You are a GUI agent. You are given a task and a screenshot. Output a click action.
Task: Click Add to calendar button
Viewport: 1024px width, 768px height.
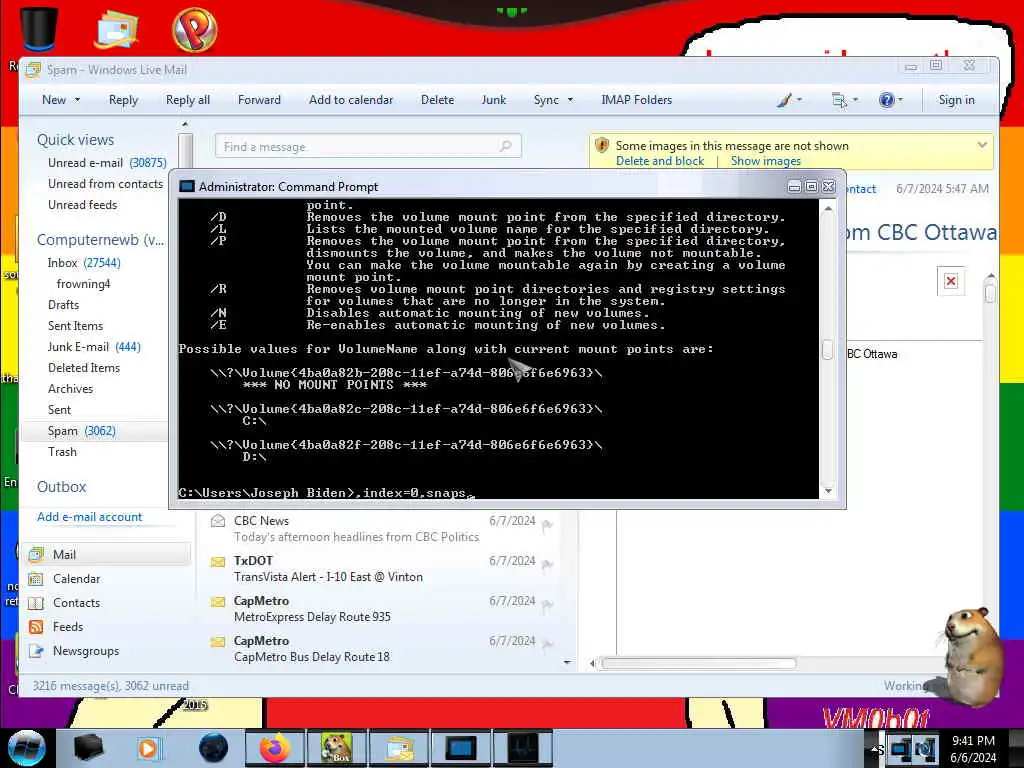click(x=351, y=100)
